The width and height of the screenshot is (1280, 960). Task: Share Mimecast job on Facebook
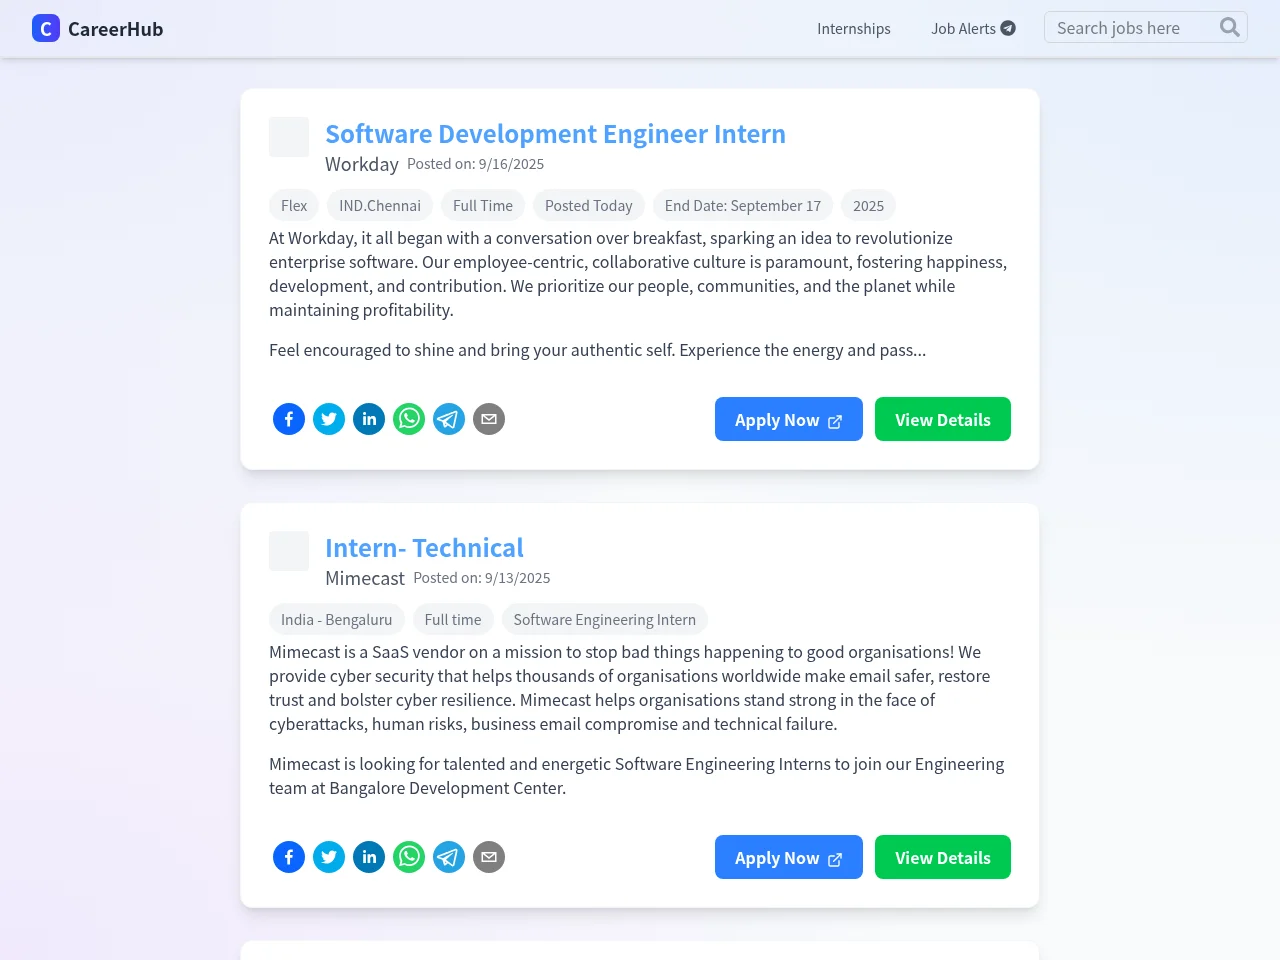289,857
